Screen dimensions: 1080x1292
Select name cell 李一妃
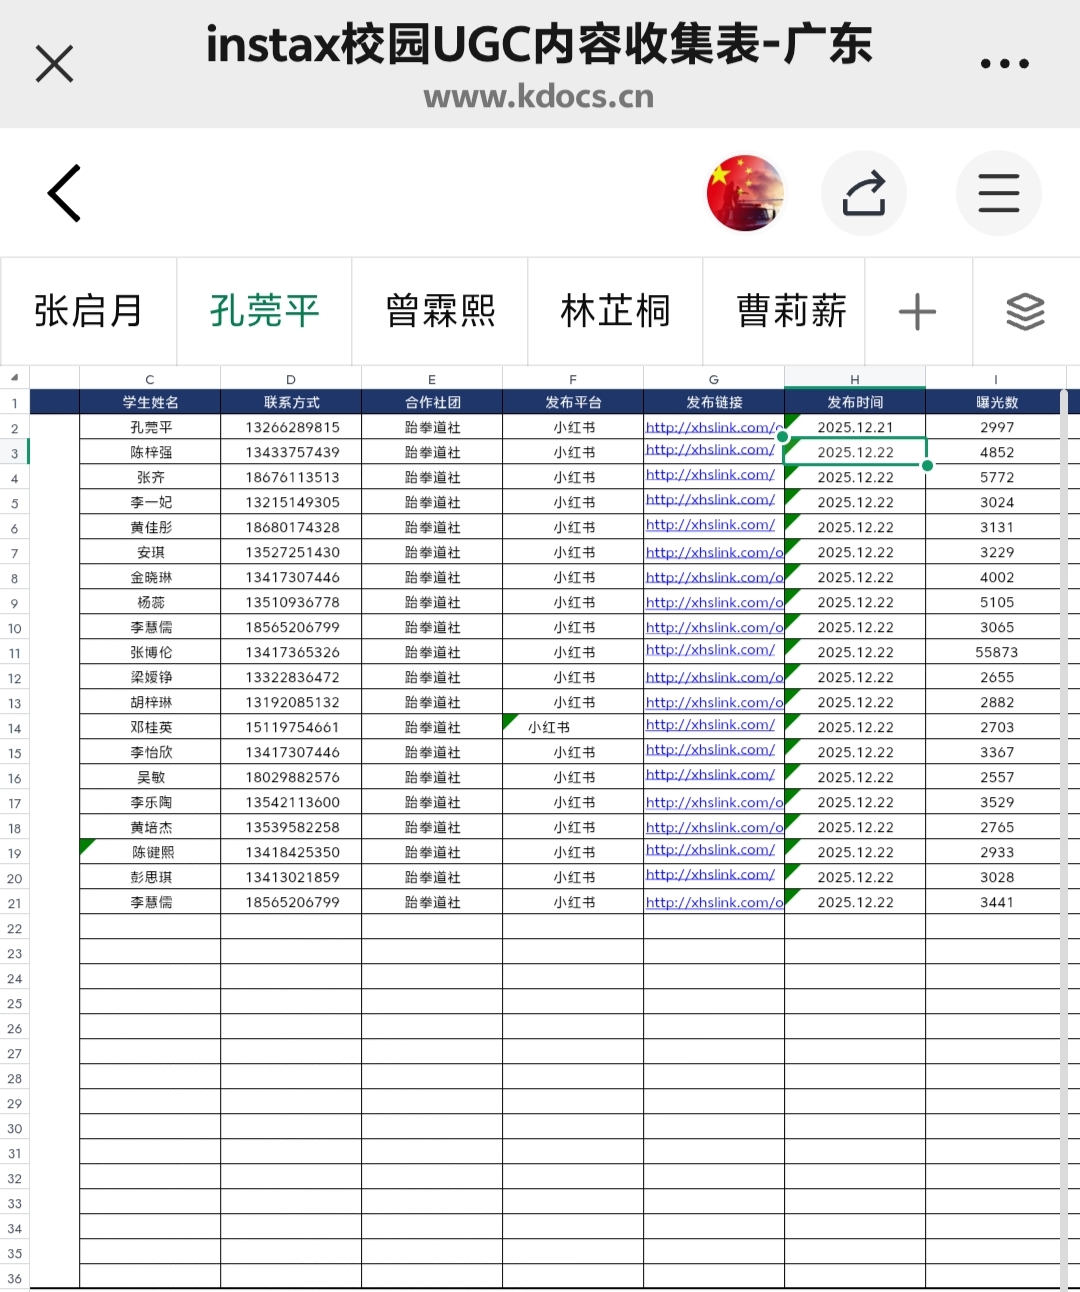[x=150, y=502]
